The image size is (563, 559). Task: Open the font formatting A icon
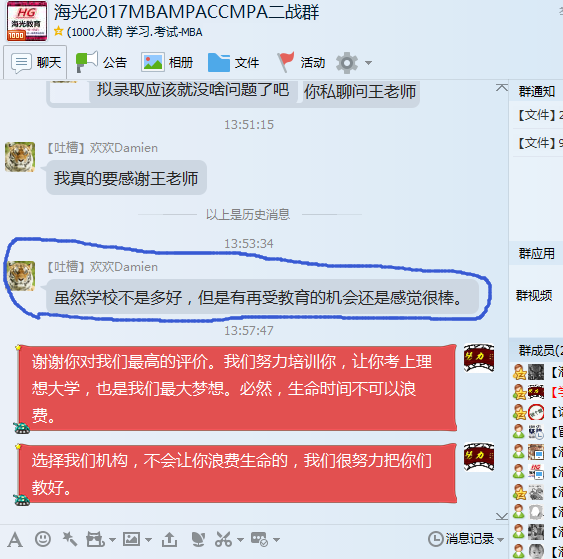coord(15,539)
